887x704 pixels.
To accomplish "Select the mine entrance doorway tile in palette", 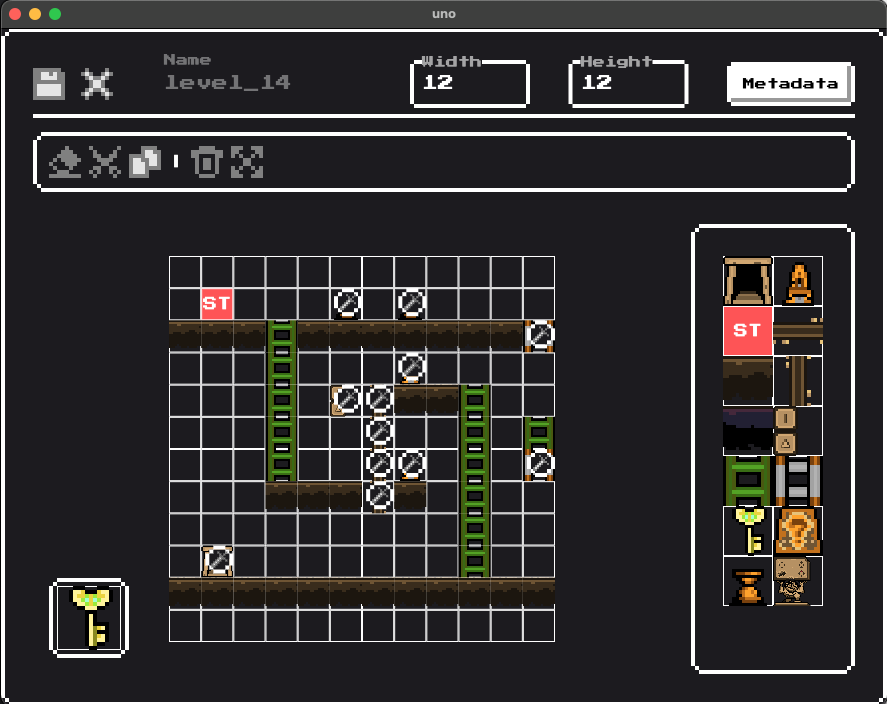I will point(747,281).
